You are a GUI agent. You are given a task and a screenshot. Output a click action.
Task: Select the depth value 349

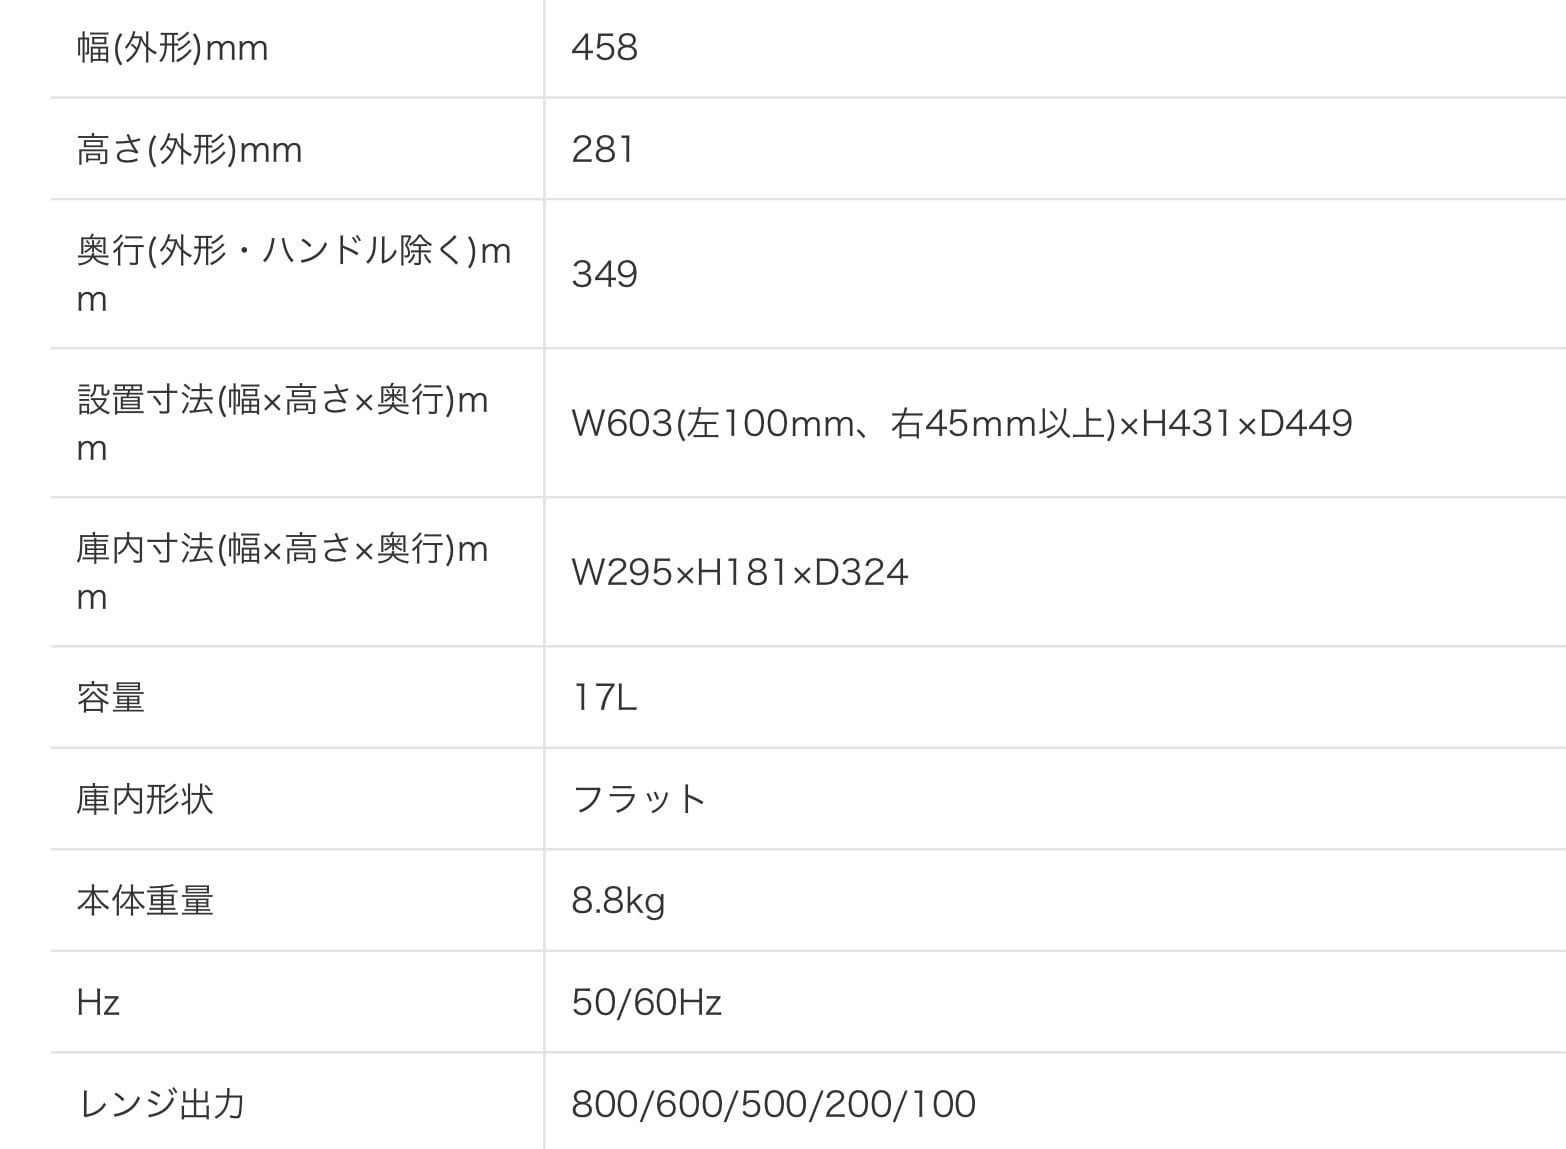point(604,274)
